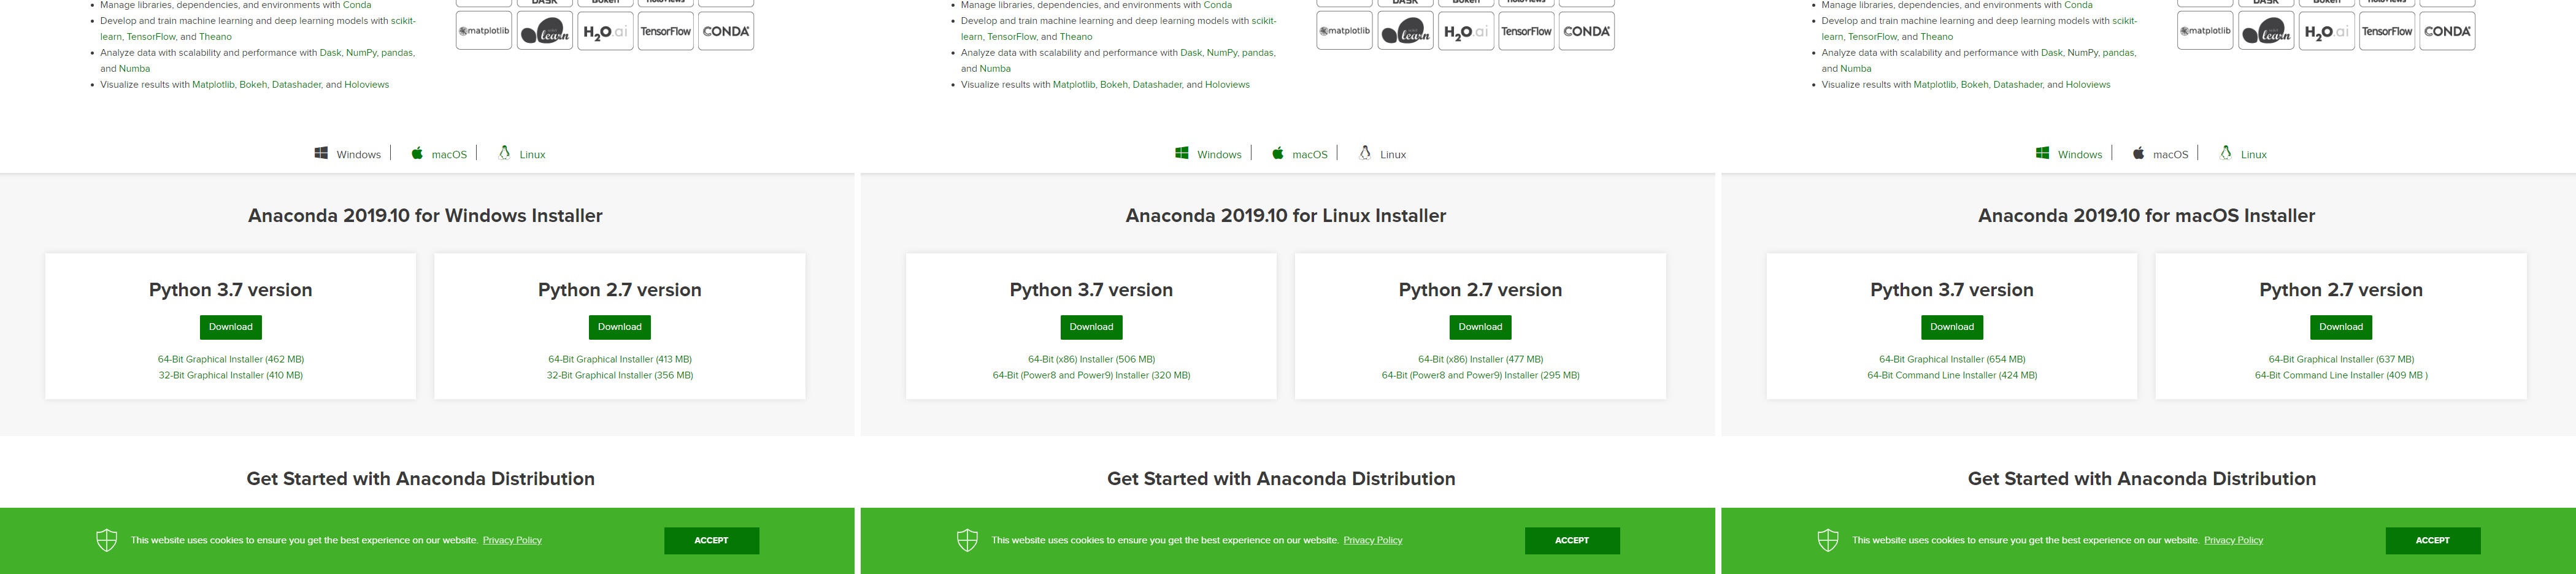Click the TensorFlow logo in the Linux installer panel

click(1527, 31)
